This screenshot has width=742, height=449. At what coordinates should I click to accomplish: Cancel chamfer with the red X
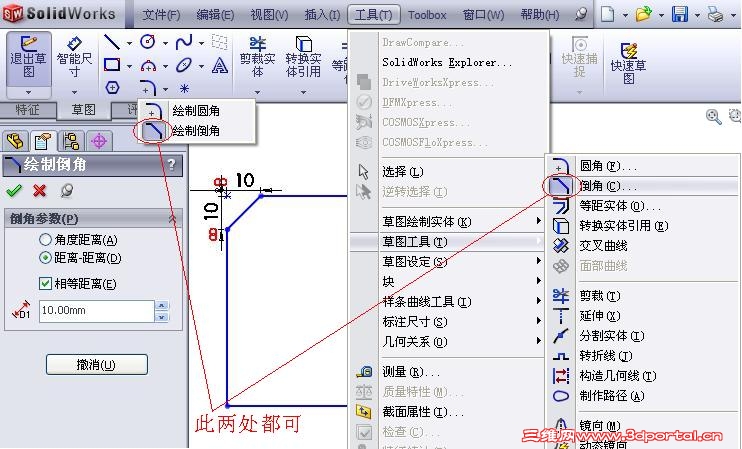click(x=40, y=190)
